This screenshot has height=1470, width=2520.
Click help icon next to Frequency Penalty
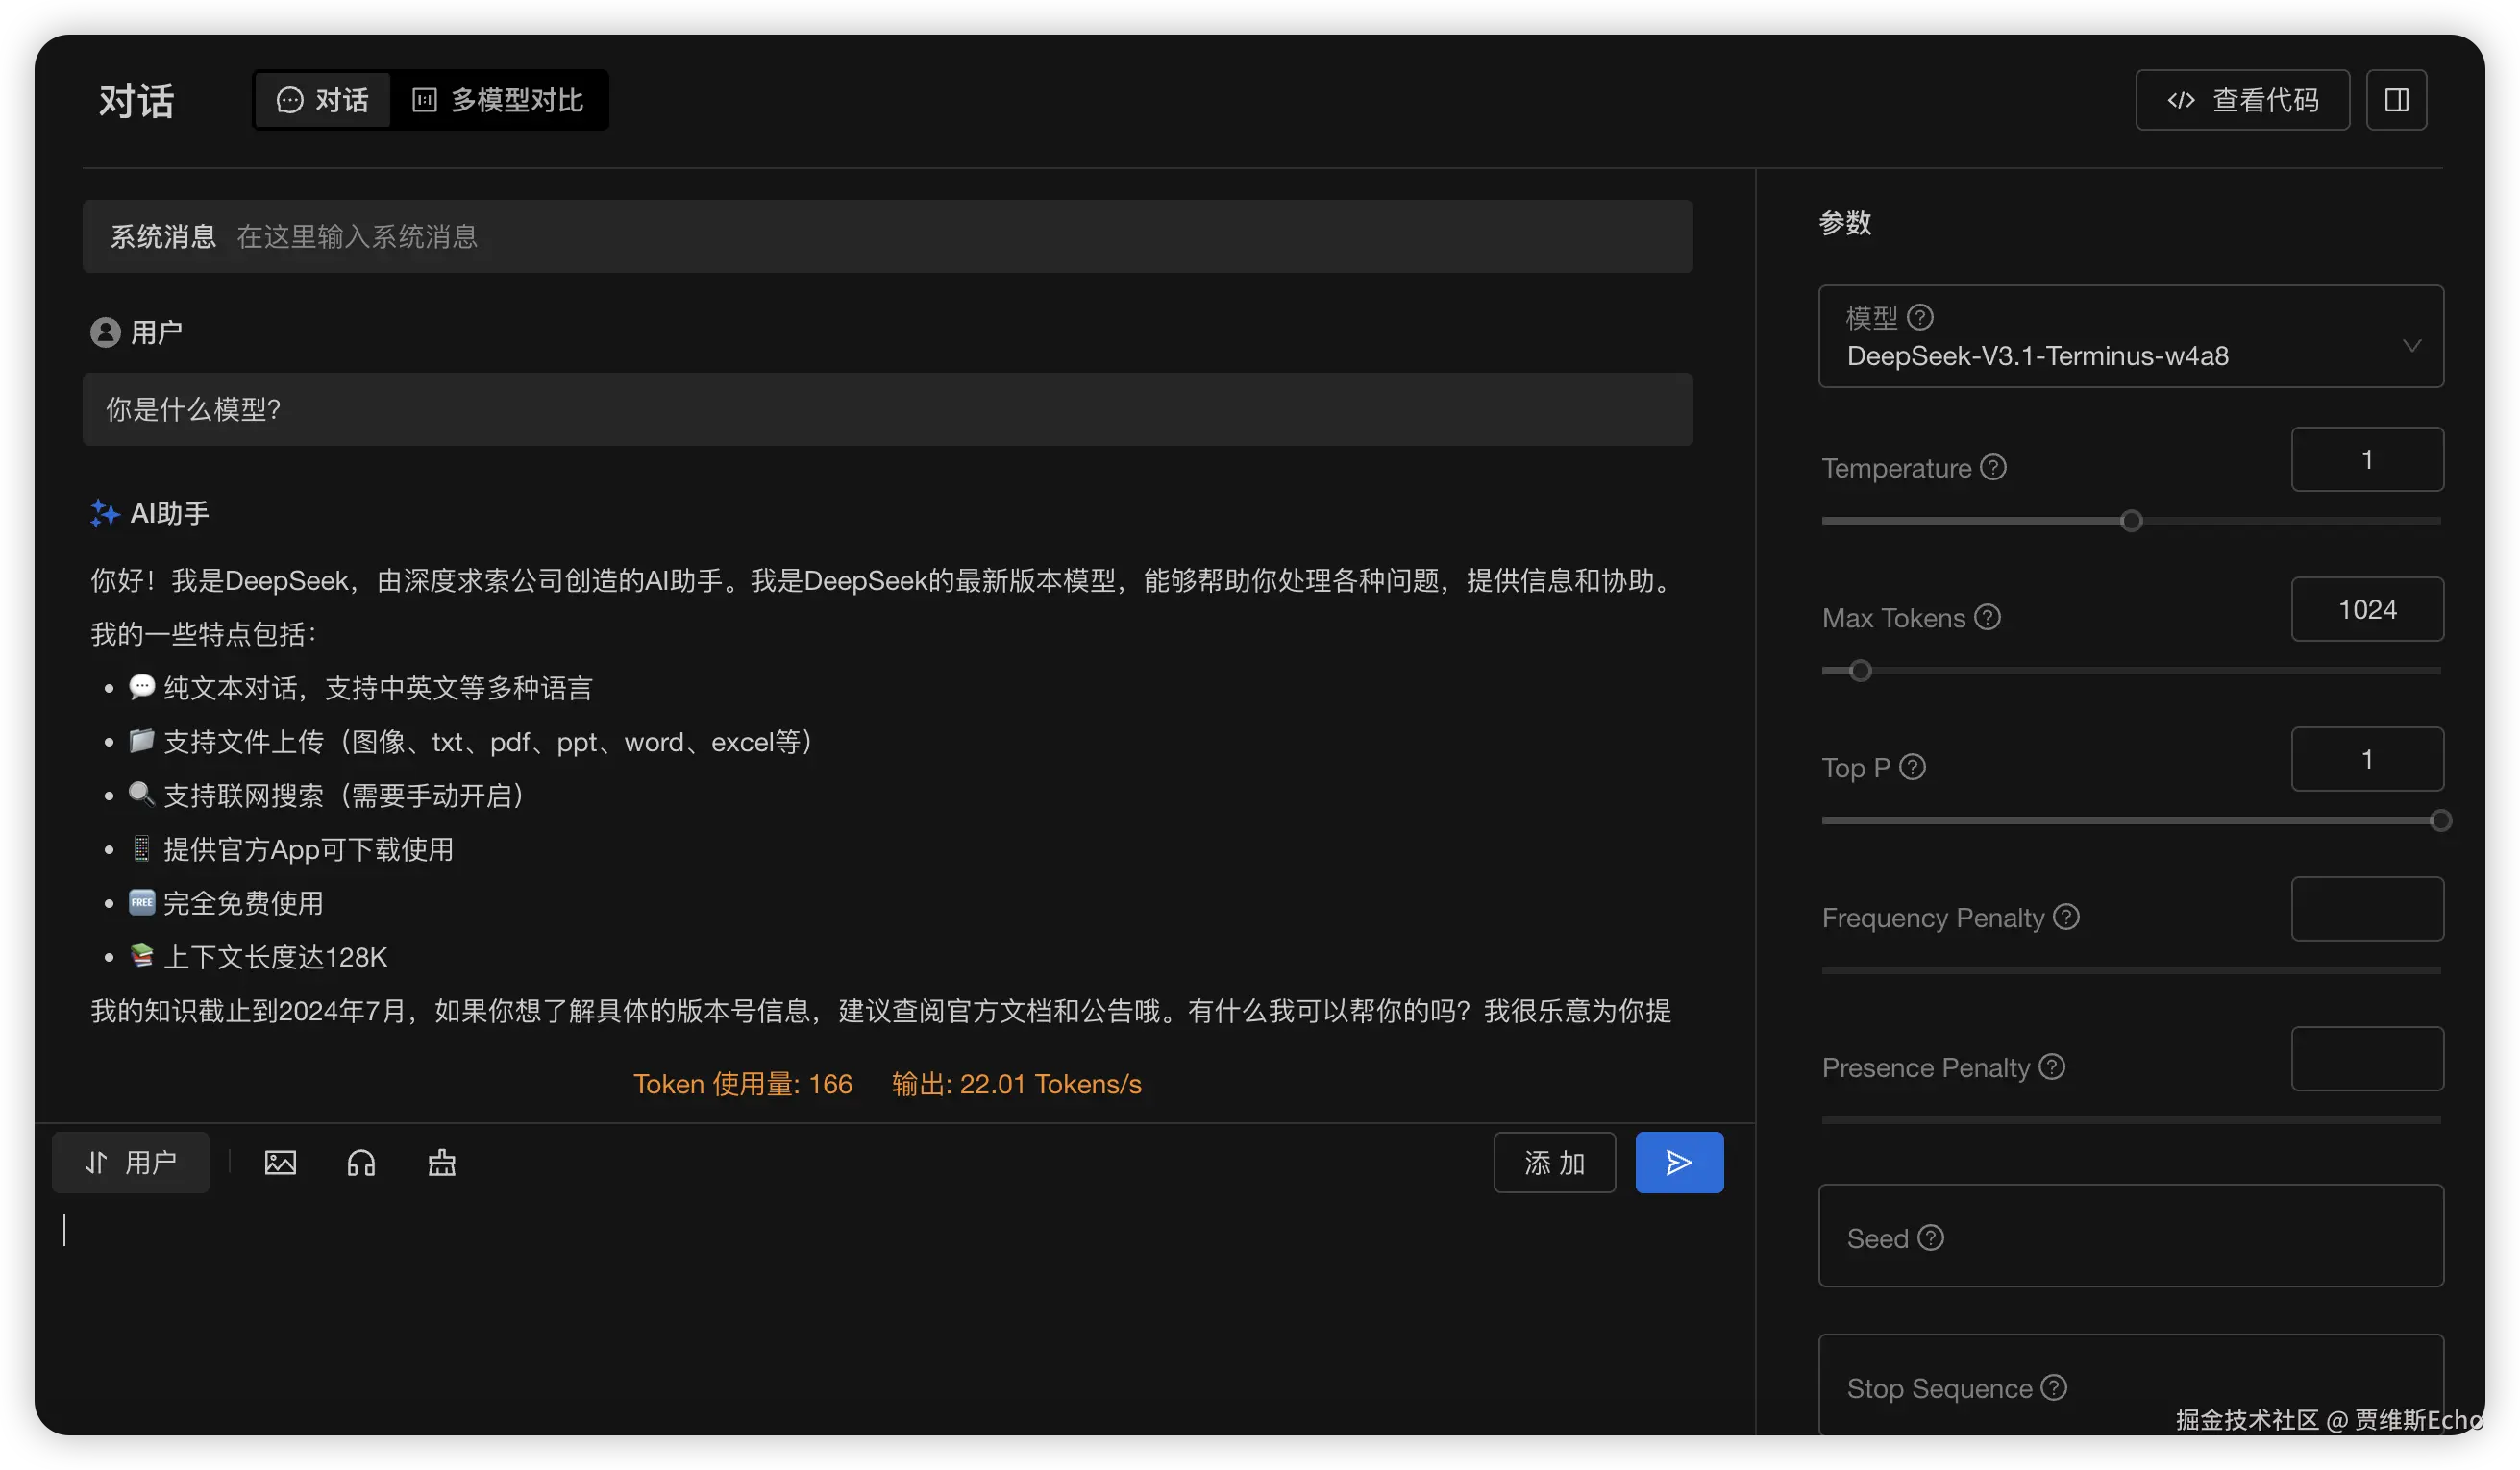[x=2066, y=917]
